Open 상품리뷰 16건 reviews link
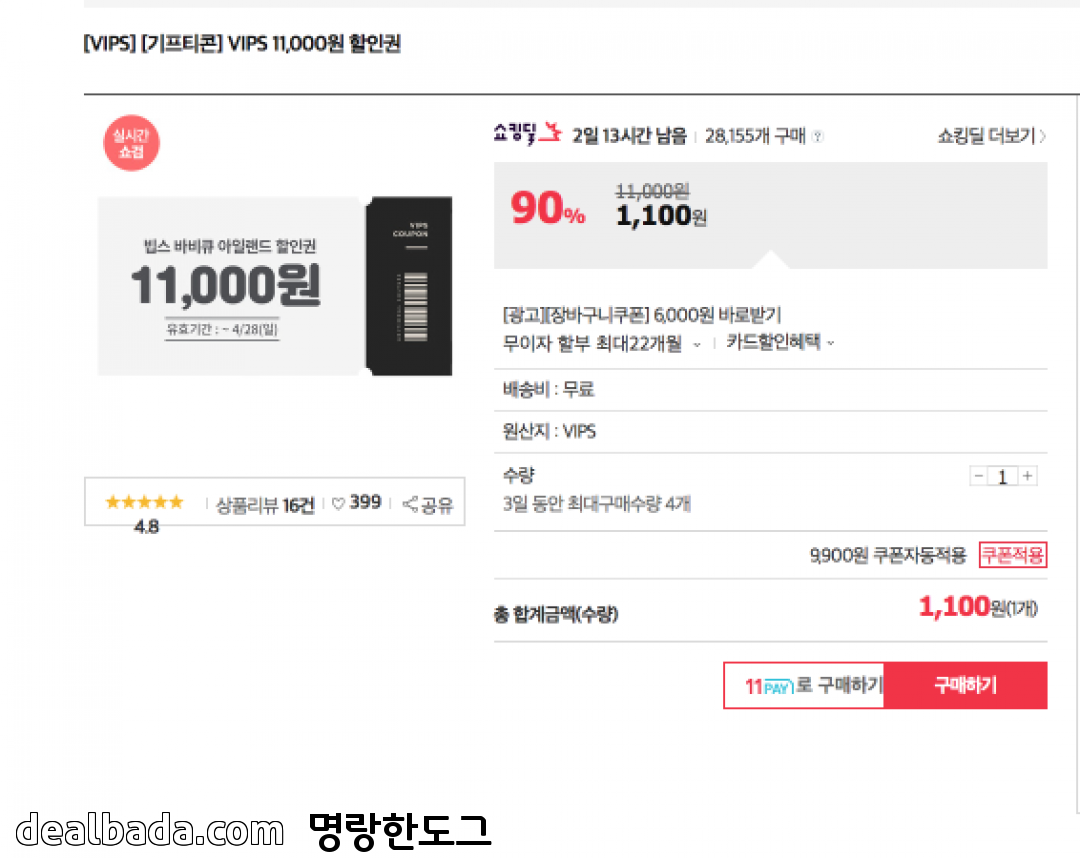The width and height of the screenshot is (1080, 858). 265,505
